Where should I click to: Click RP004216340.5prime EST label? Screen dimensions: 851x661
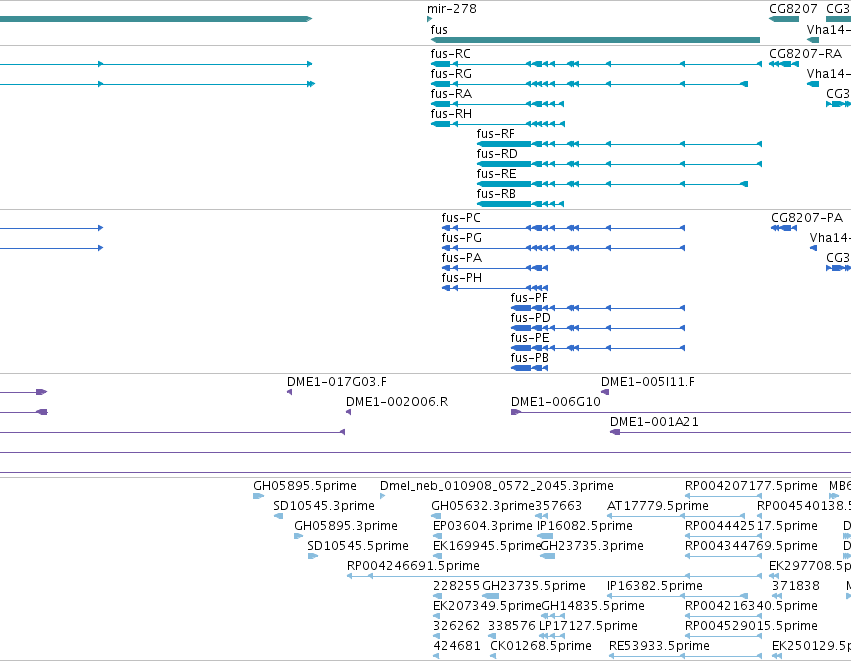pos(751,606)
